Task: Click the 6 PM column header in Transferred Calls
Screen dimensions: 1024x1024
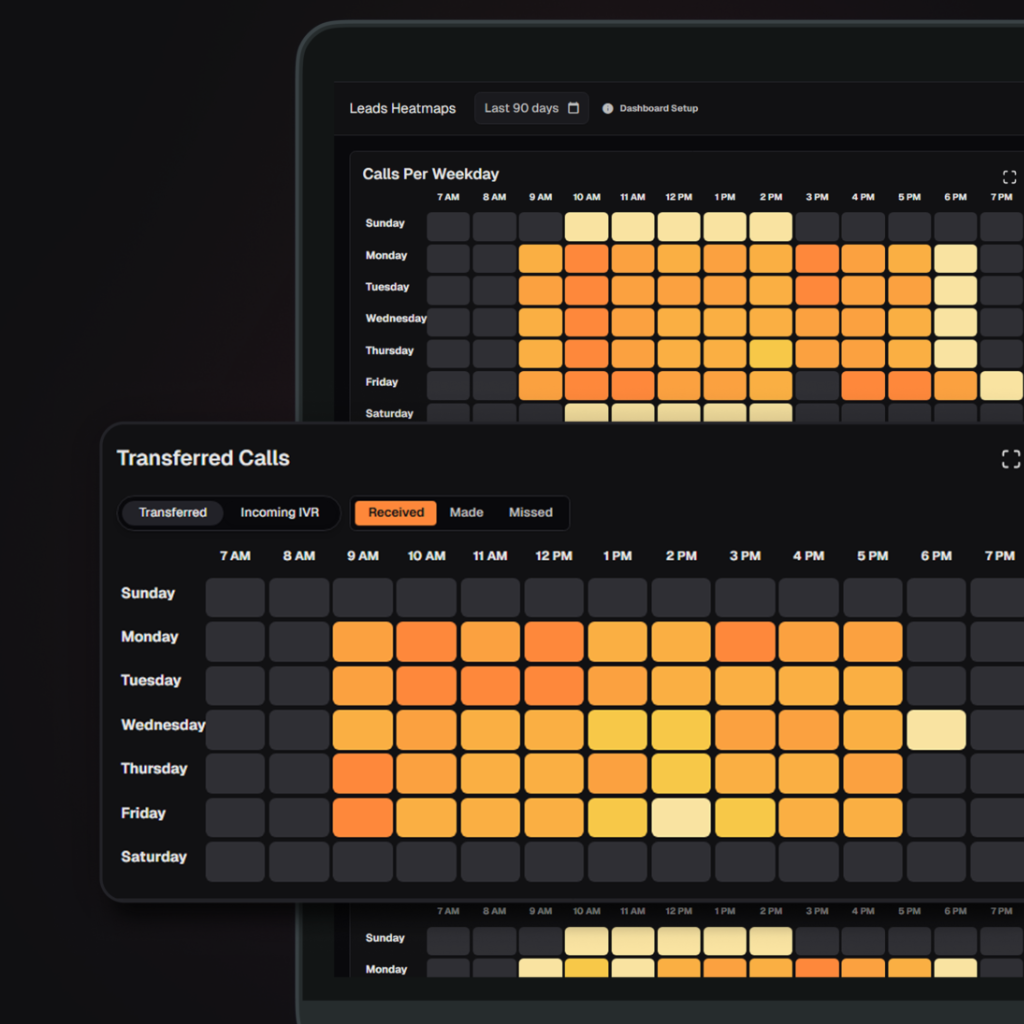Action: click(x=936, y=556)
